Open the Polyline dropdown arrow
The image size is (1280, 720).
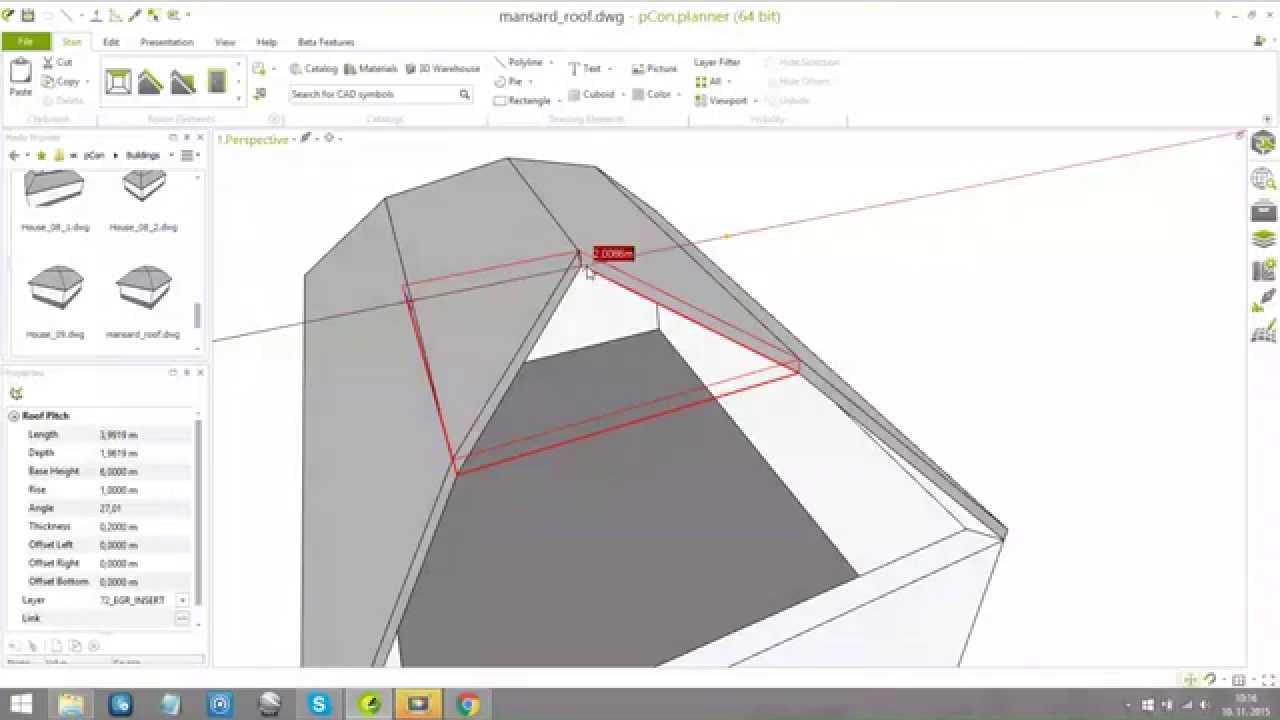550,62
